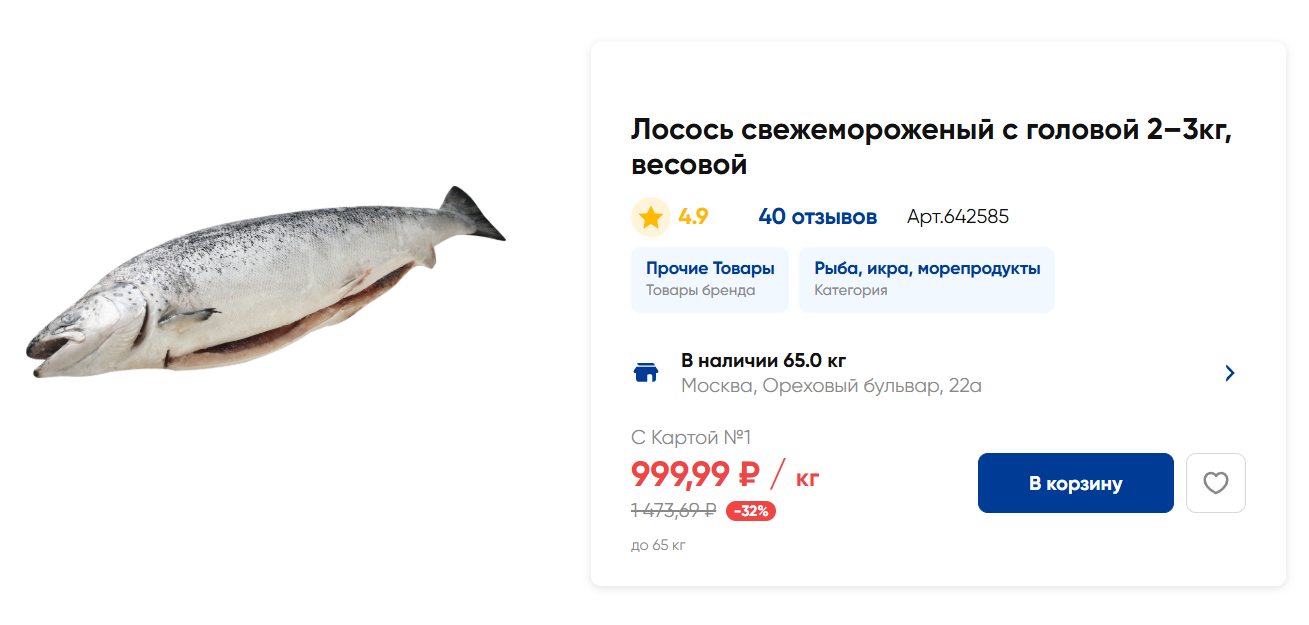Viewport: 1309px width, 625px height.
Task: Click the red «кг» price unit
Action: coord(807,478)
